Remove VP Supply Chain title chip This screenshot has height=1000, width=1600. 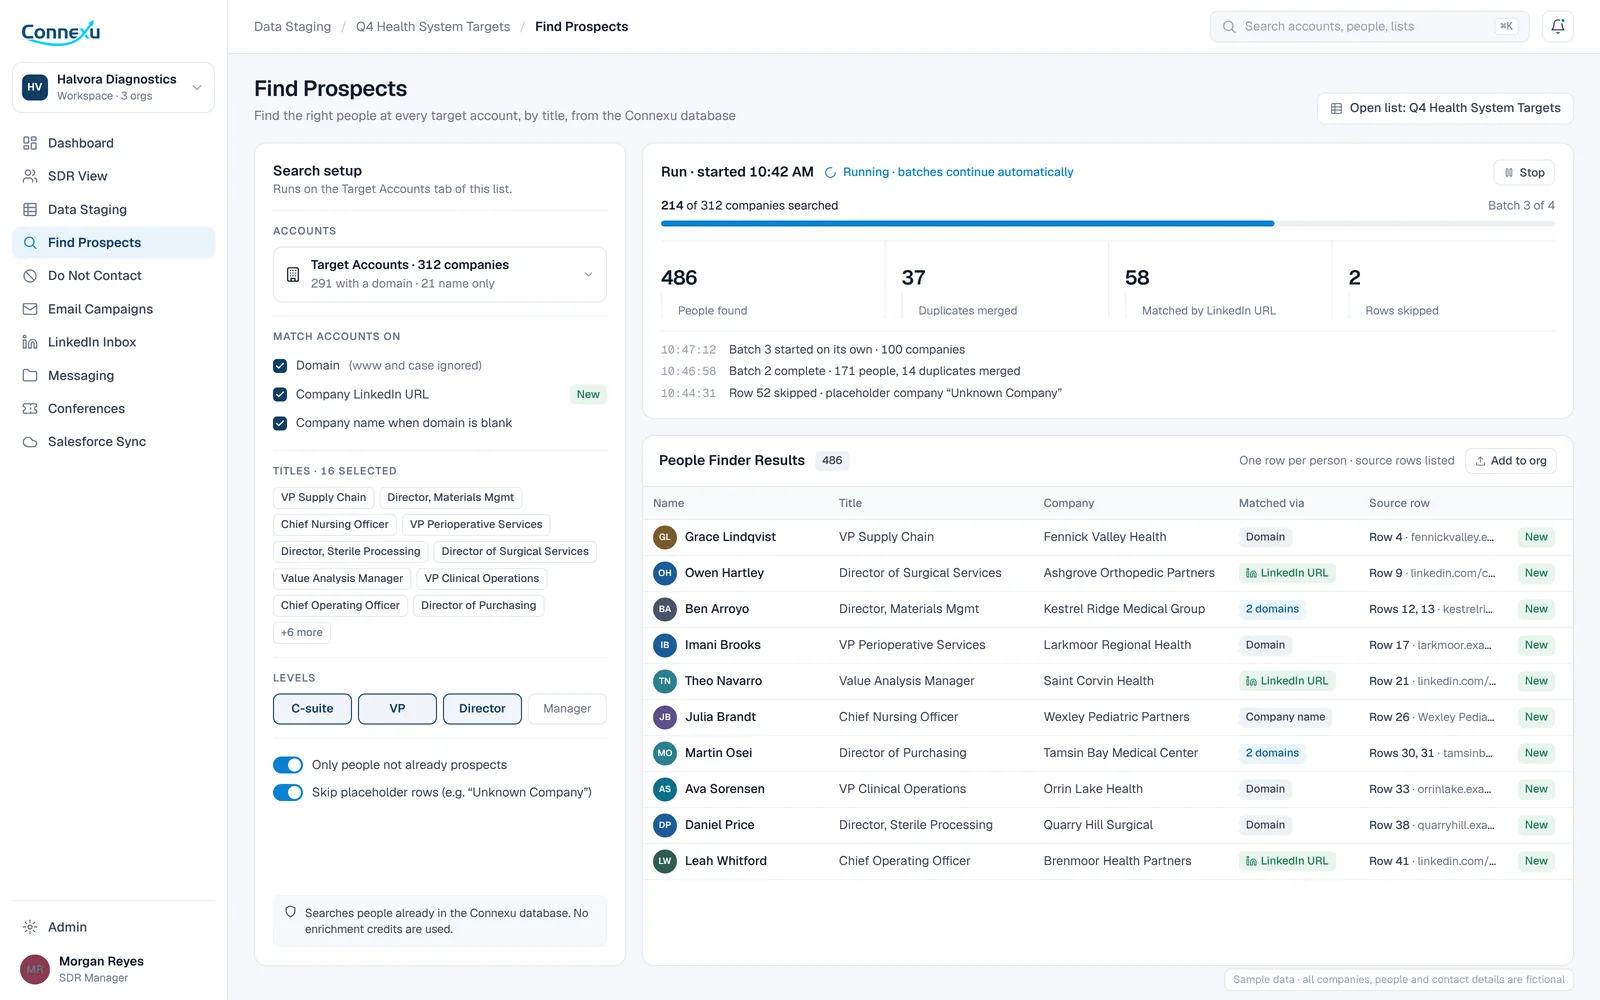pyautogui.click(x=324, y=497)
